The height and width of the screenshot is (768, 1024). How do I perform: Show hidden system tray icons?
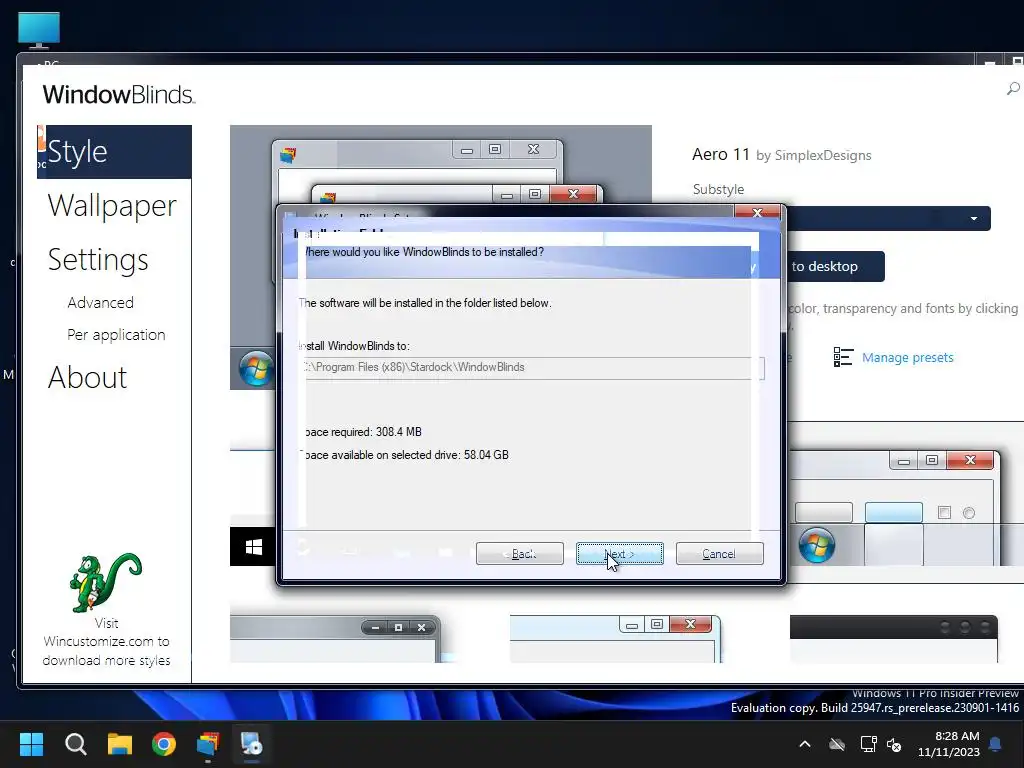point(805,744)
